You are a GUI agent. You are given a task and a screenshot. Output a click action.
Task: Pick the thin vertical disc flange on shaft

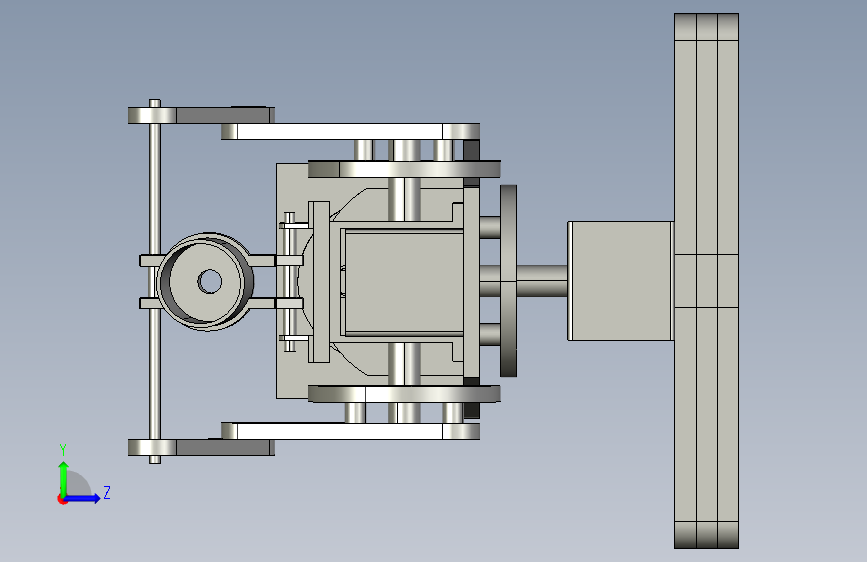508,280
